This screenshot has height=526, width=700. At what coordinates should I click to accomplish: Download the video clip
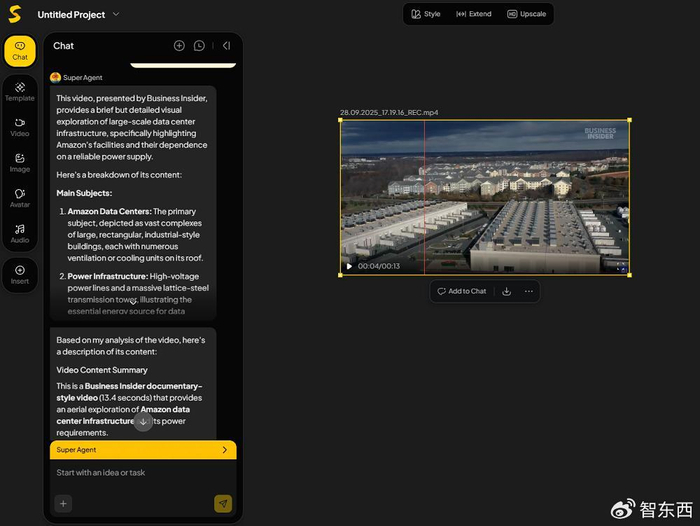click(x=506, y=291)
